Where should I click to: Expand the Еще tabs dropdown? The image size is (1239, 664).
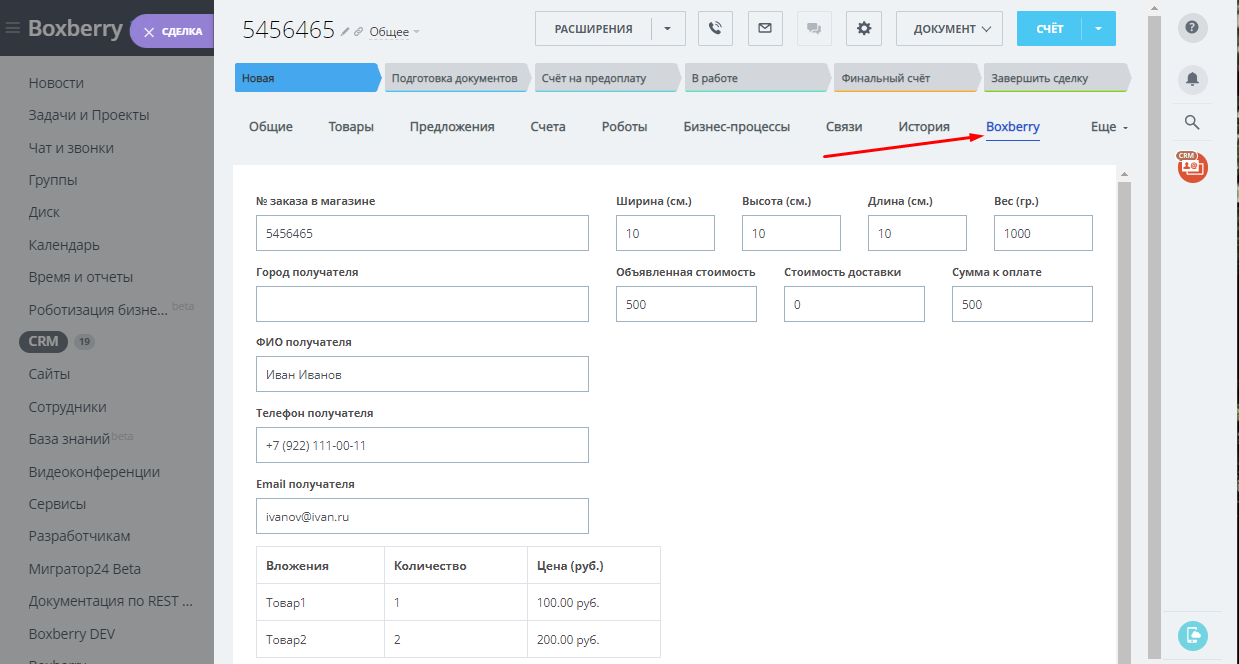pos(1109,128)
